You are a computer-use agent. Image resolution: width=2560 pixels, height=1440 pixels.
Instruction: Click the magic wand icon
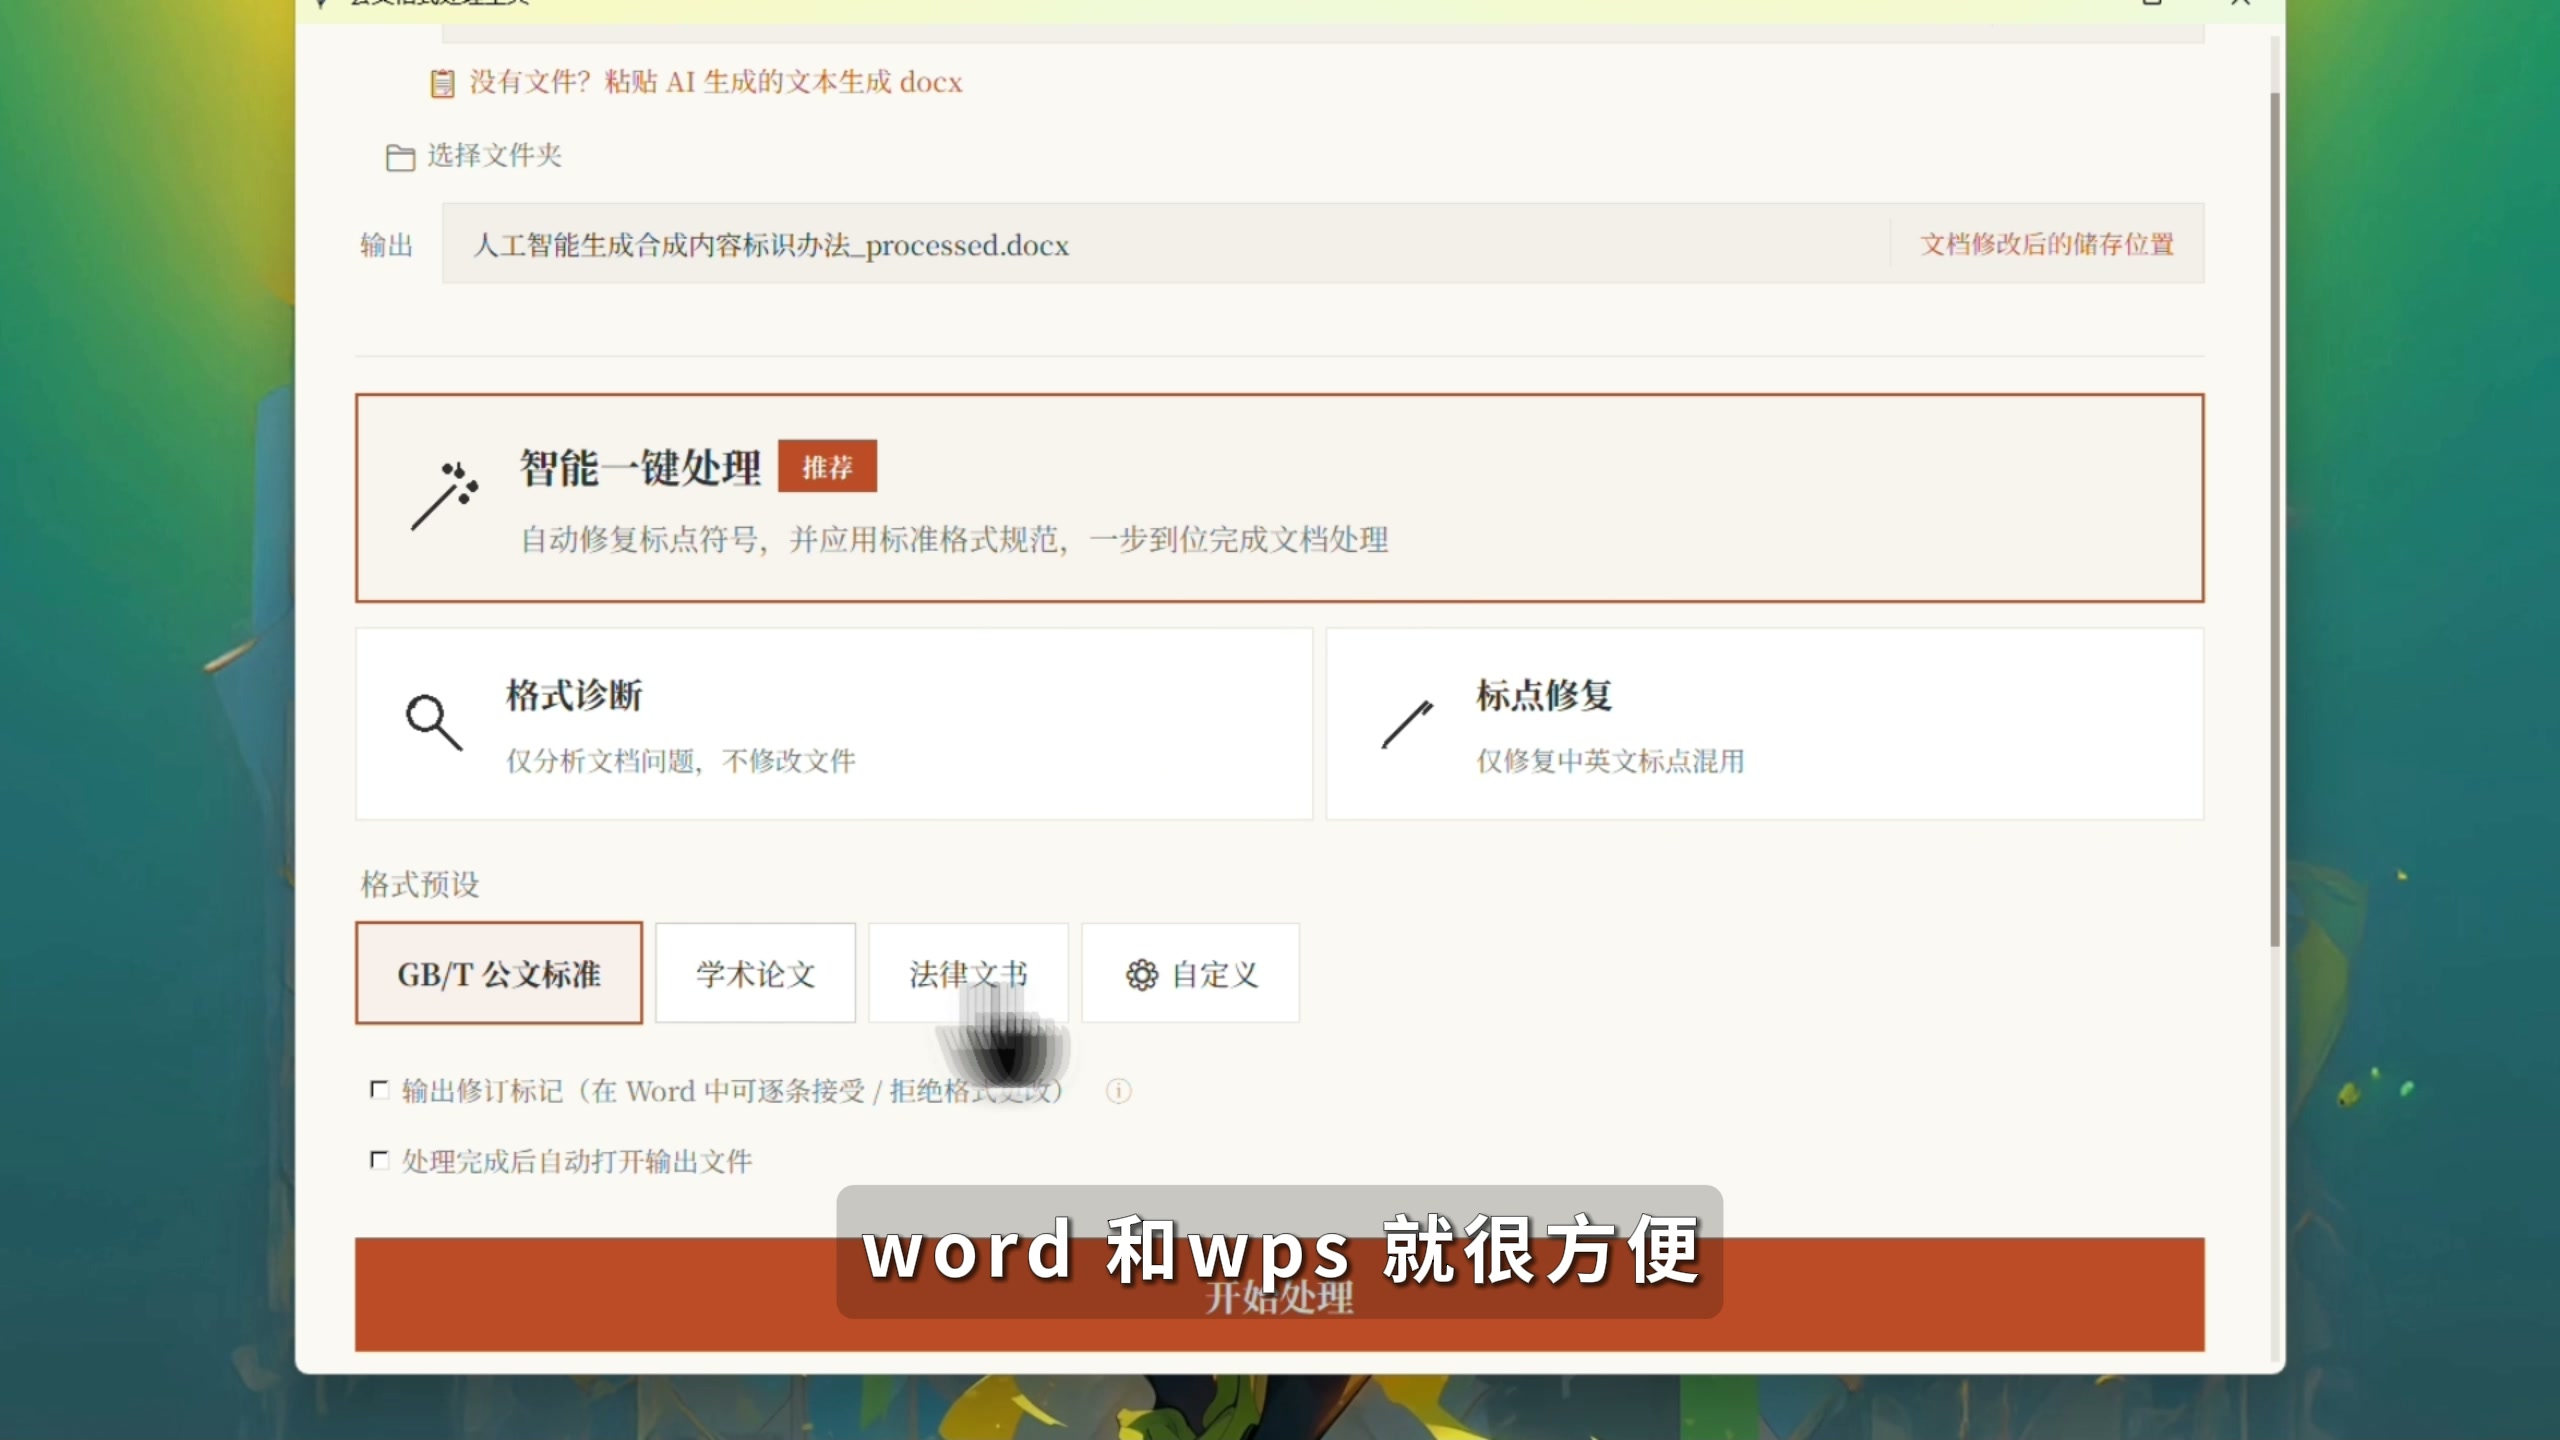click(x=445, y=495)
